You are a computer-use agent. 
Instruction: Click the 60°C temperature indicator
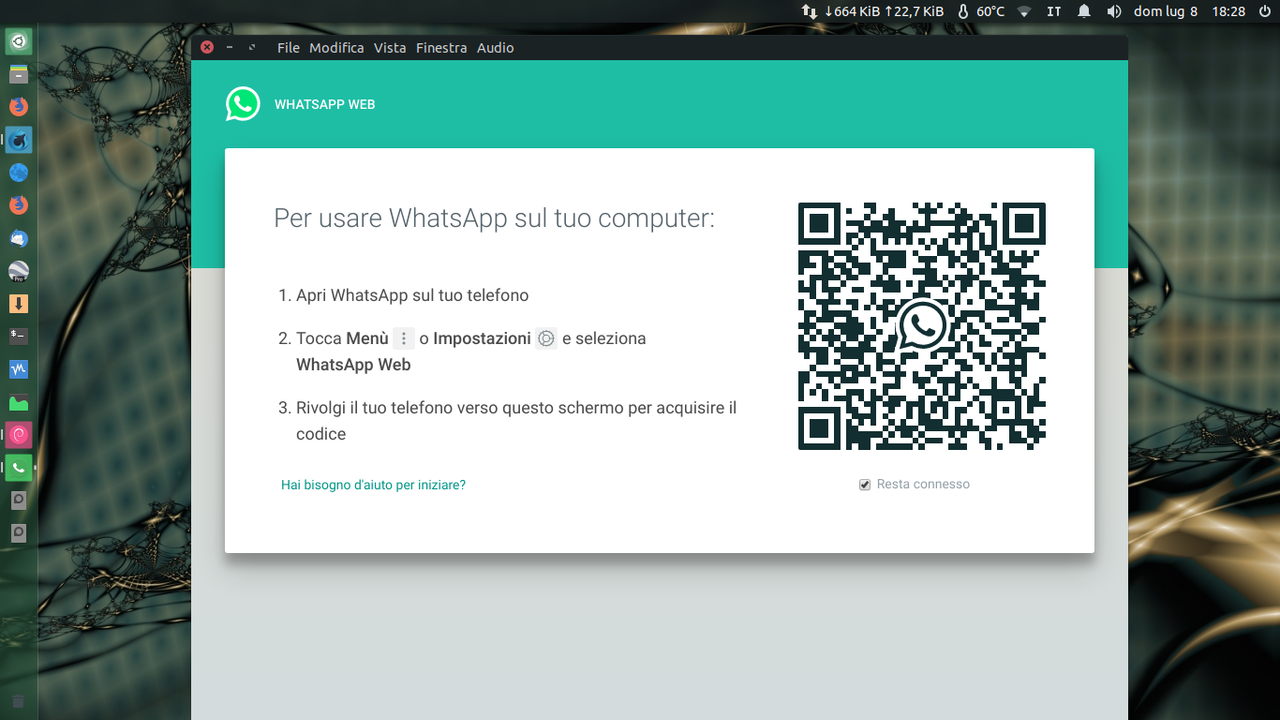click(x=980, y=11)
